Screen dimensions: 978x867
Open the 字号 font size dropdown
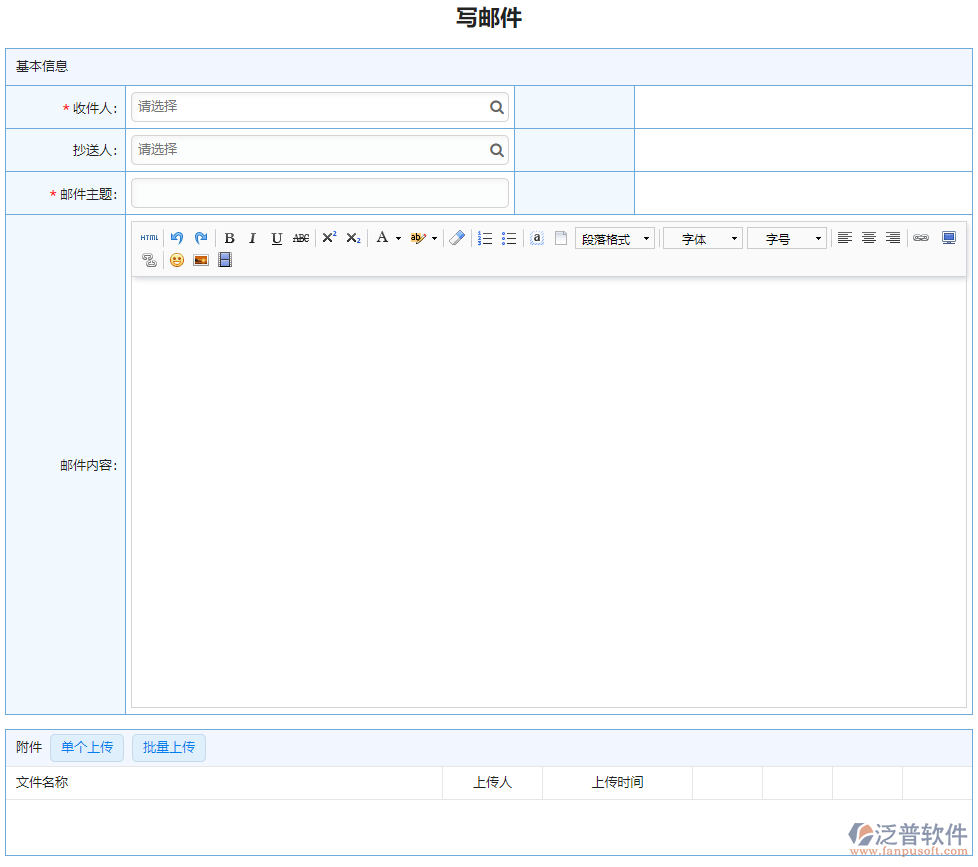787,238
